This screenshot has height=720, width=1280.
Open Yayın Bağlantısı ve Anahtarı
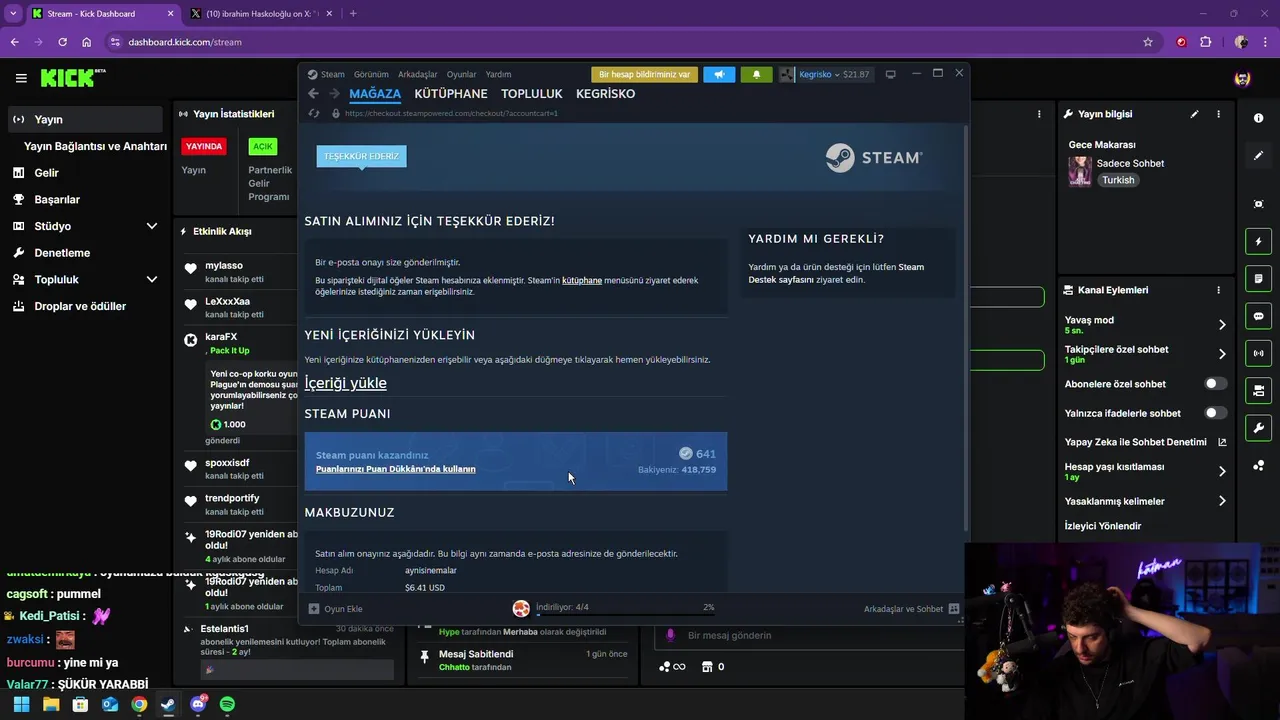[95, 146]
